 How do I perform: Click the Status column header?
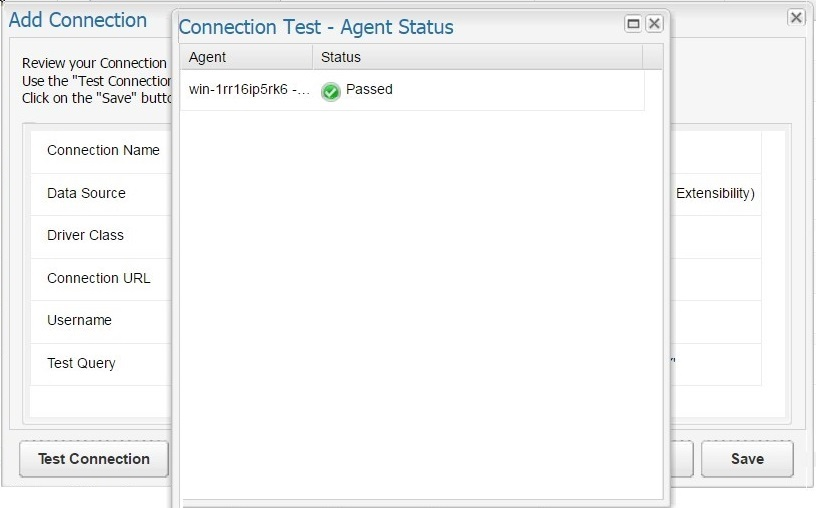476,57
